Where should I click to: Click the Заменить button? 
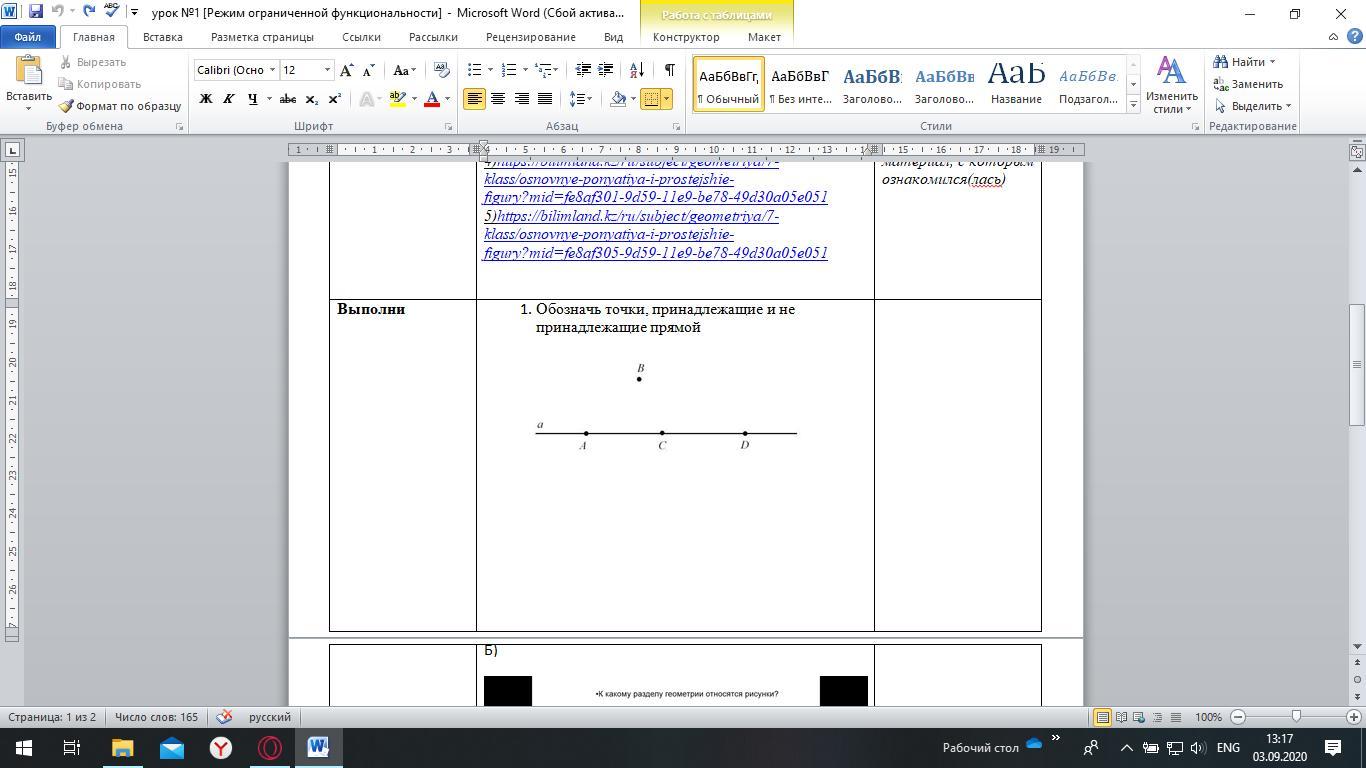coord(1248,84)
